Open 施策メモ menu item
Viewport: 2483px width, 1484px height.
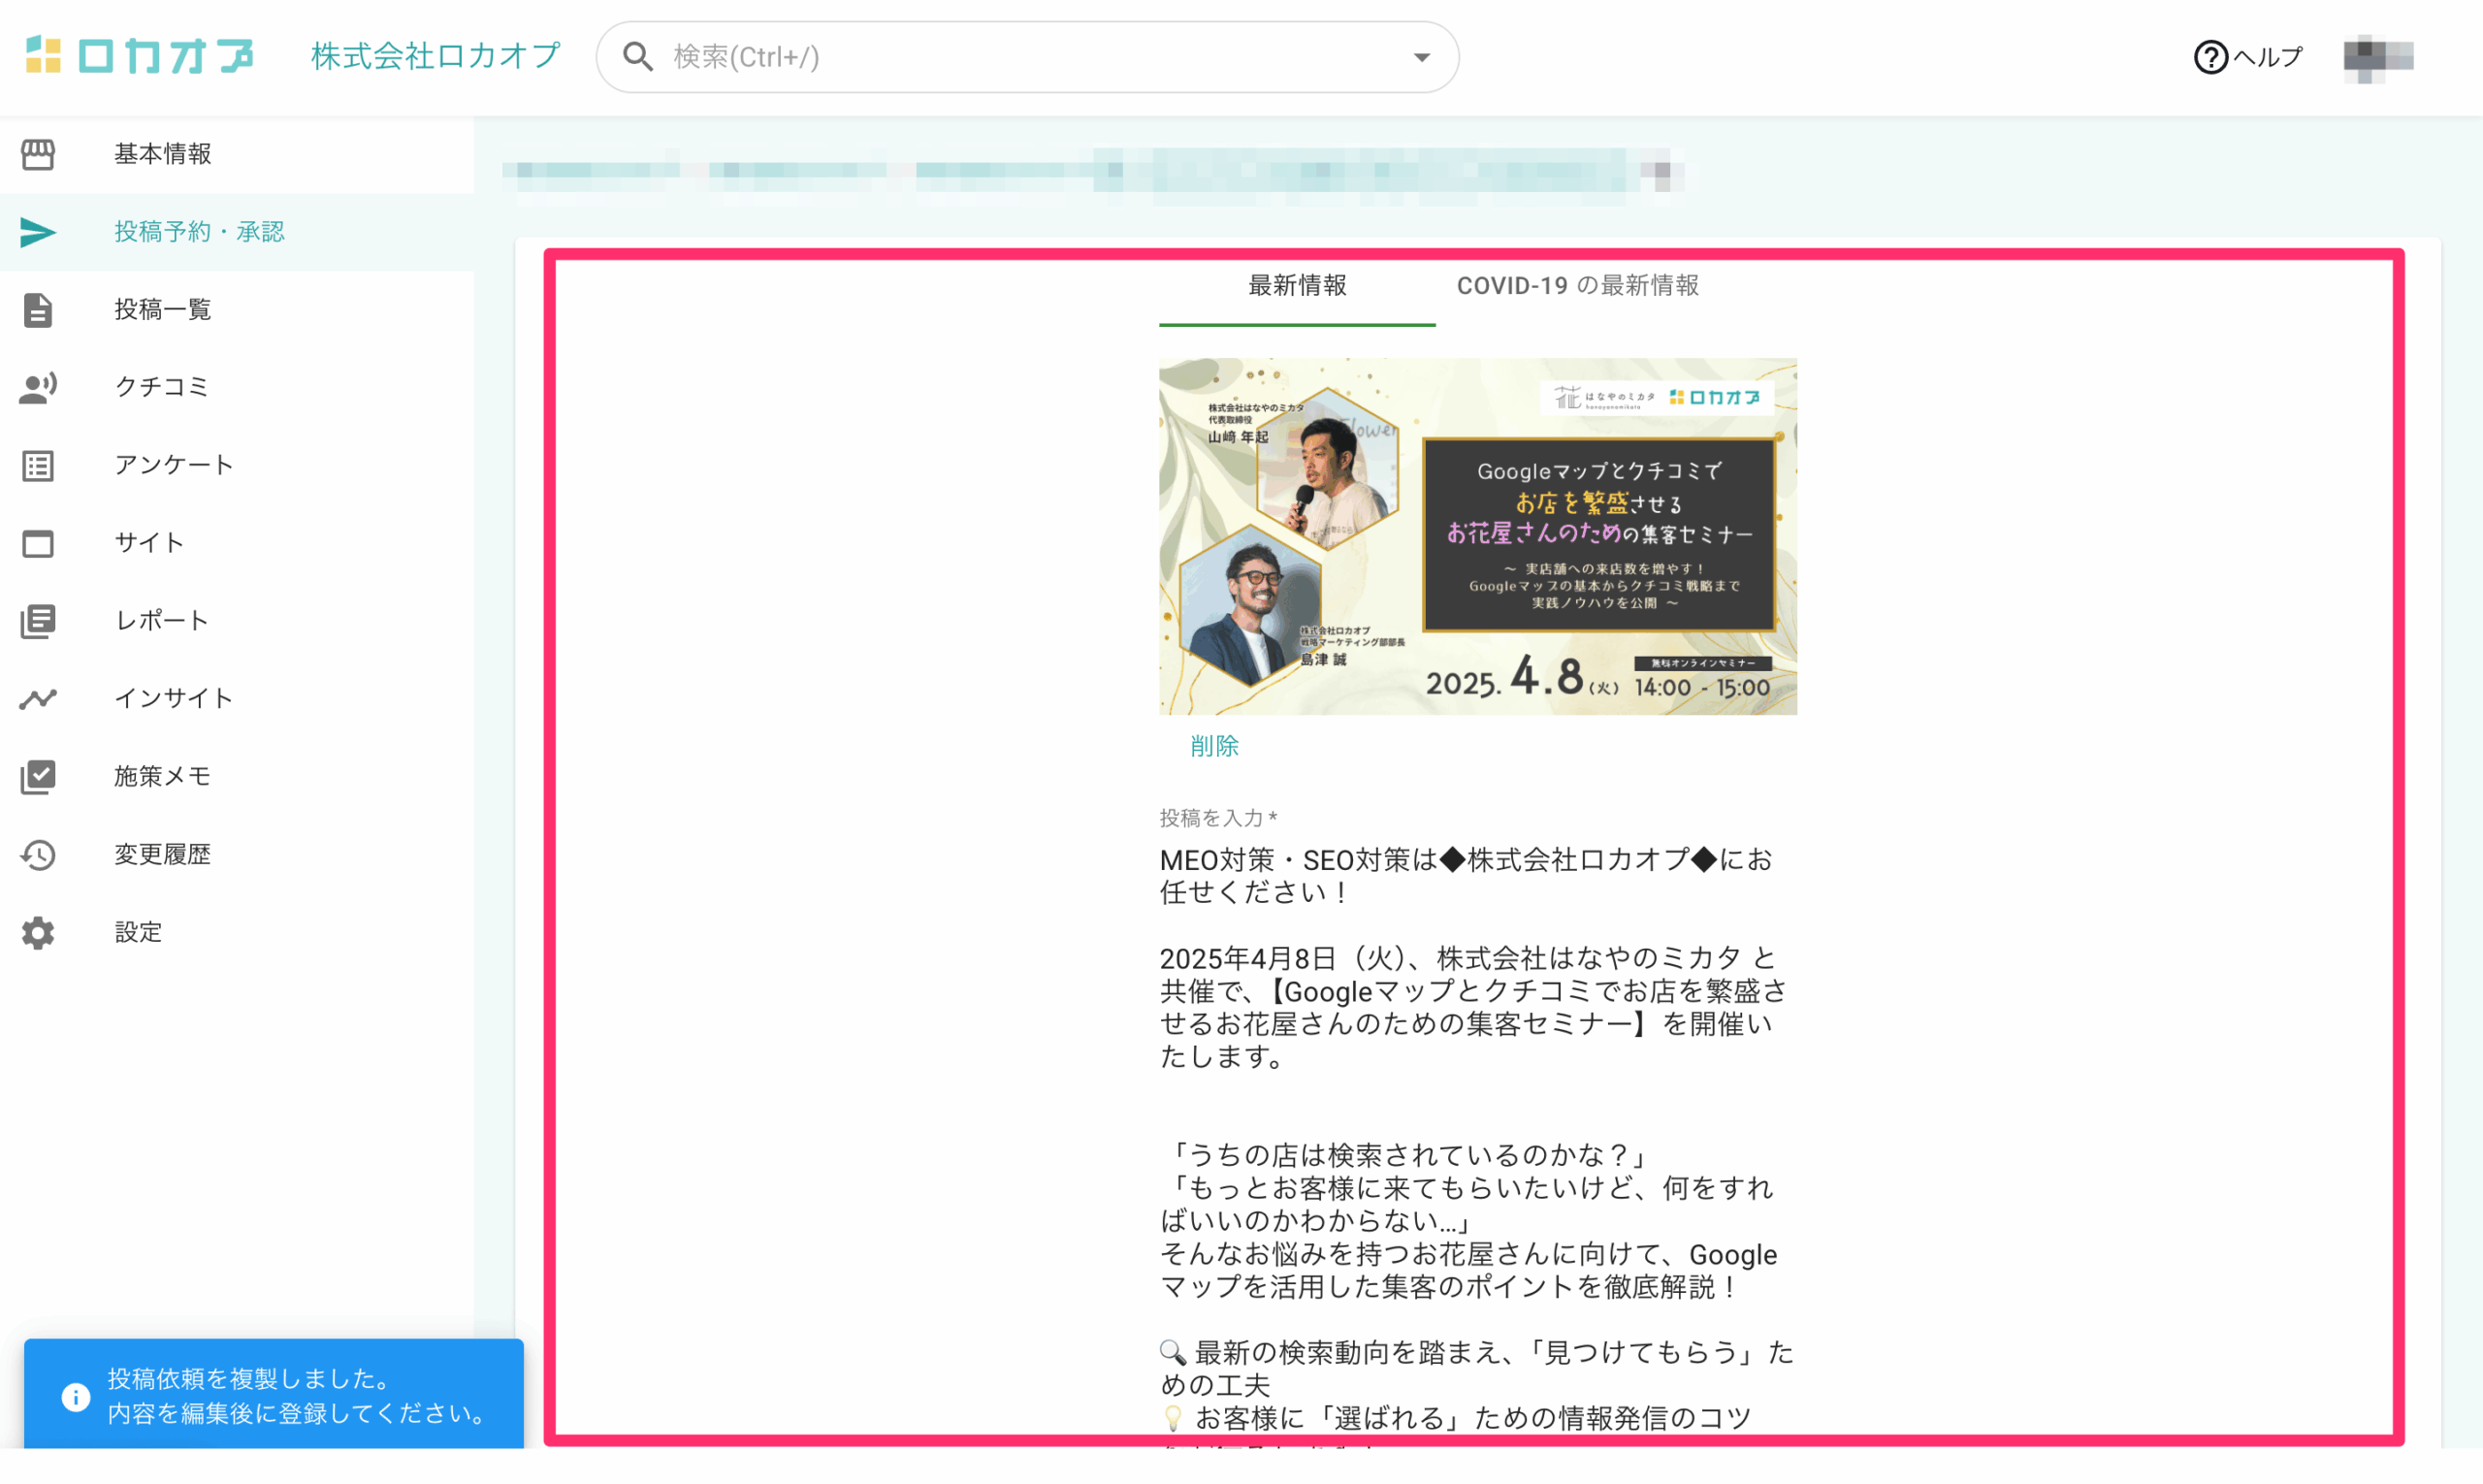(x=237, y=777)
